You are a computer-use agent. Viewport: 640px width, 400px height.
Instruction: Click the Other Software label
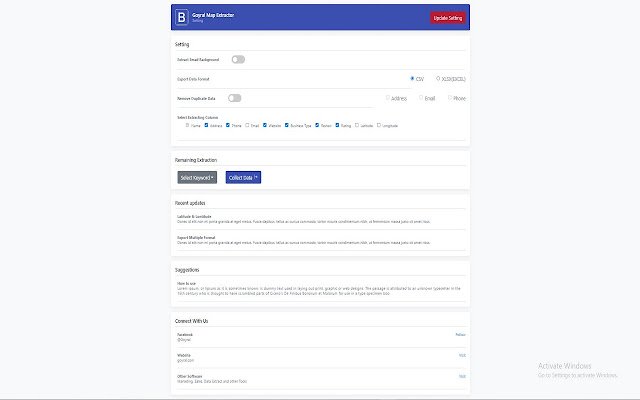pos(189,376)
